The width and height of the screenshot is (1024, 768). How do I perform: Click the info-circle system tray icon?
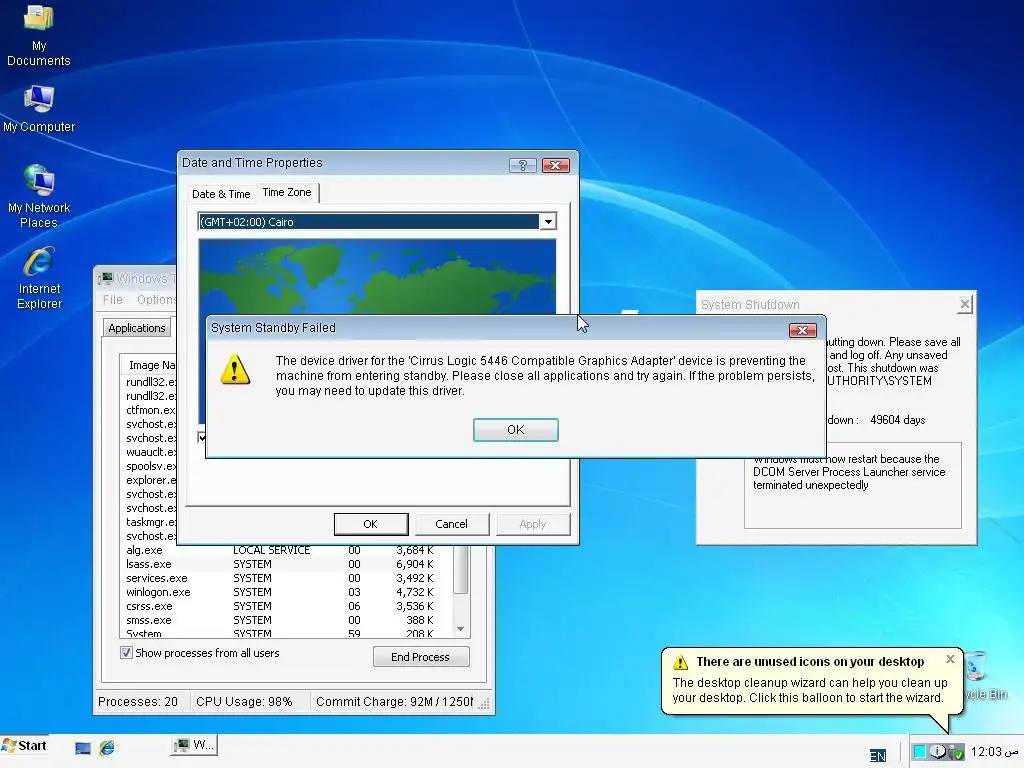point(938,752)
